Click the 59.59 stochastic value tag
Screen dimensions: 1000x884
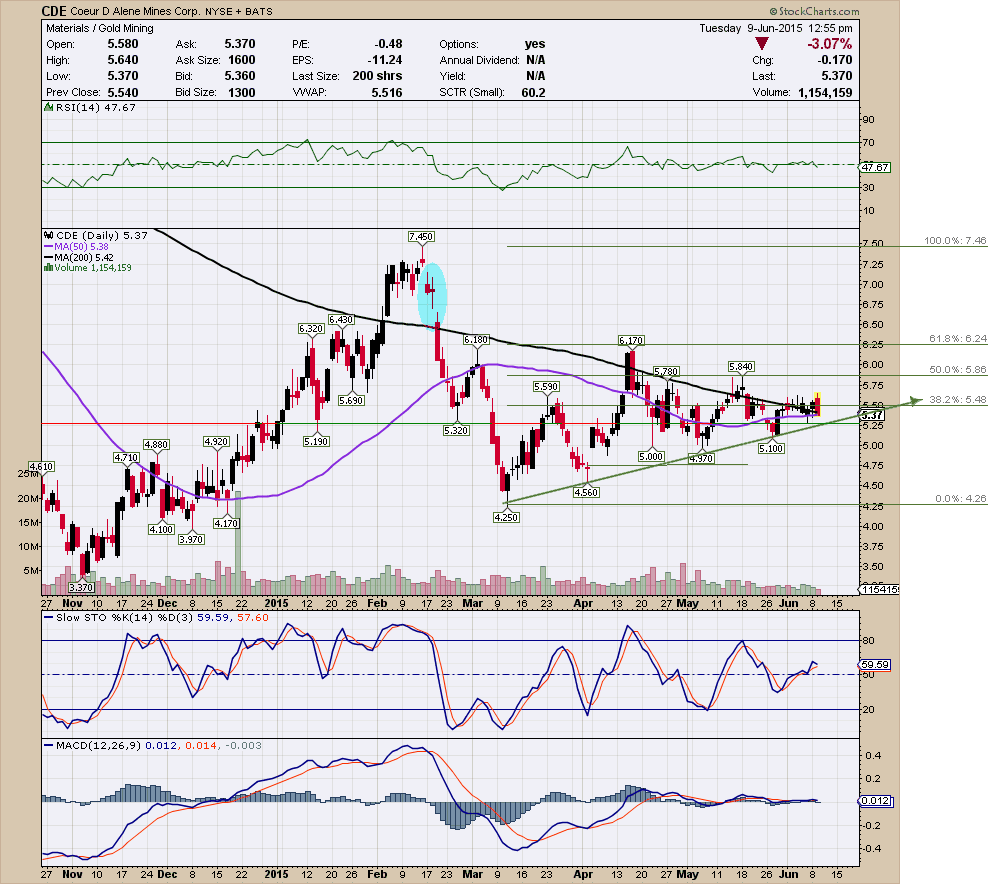click(x=874, y=665)
